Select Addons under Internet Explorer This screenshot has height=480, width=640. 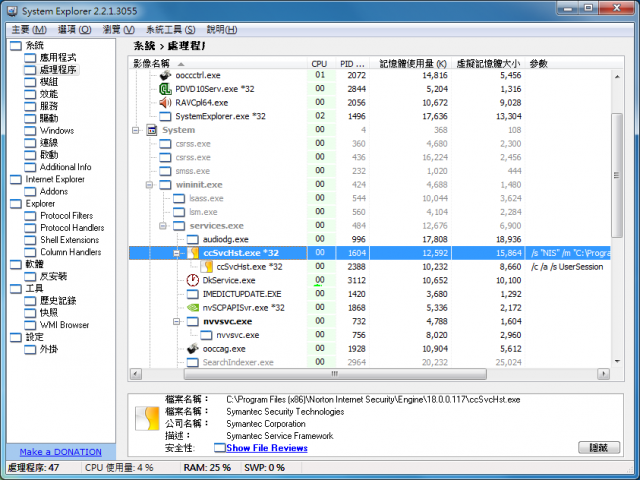pos(53,191)
